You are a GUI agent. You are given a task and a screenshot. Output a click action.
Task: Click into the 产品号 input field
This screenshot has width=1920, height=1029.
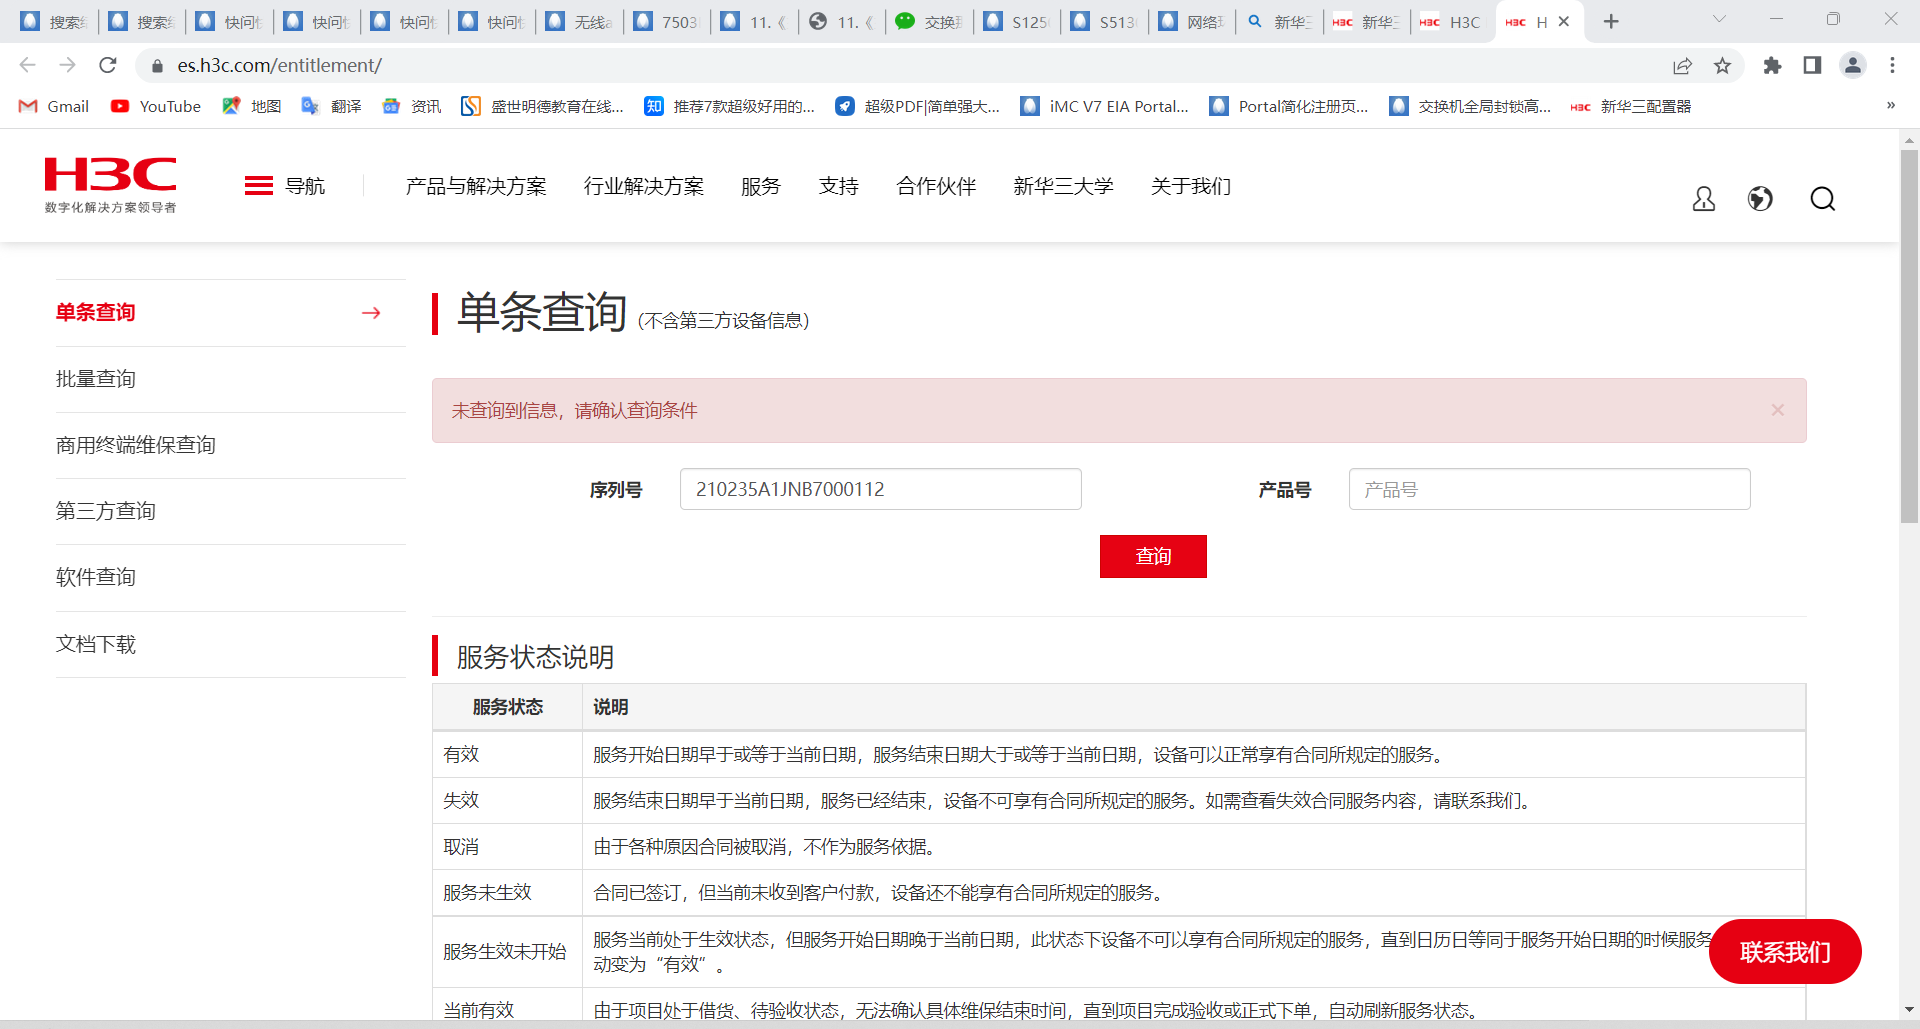point(1549,490)
